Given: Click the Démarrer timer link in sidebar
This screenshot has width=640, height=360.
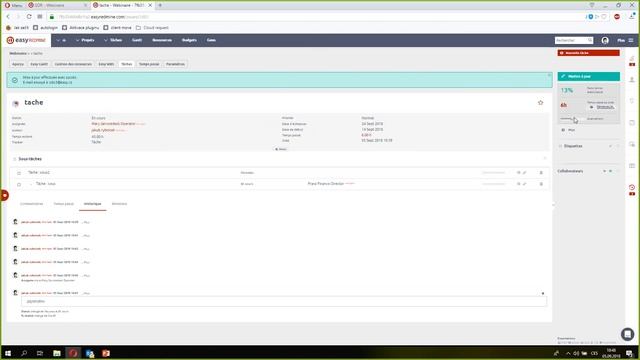Looking at the screenshot, I should [605, 107].
